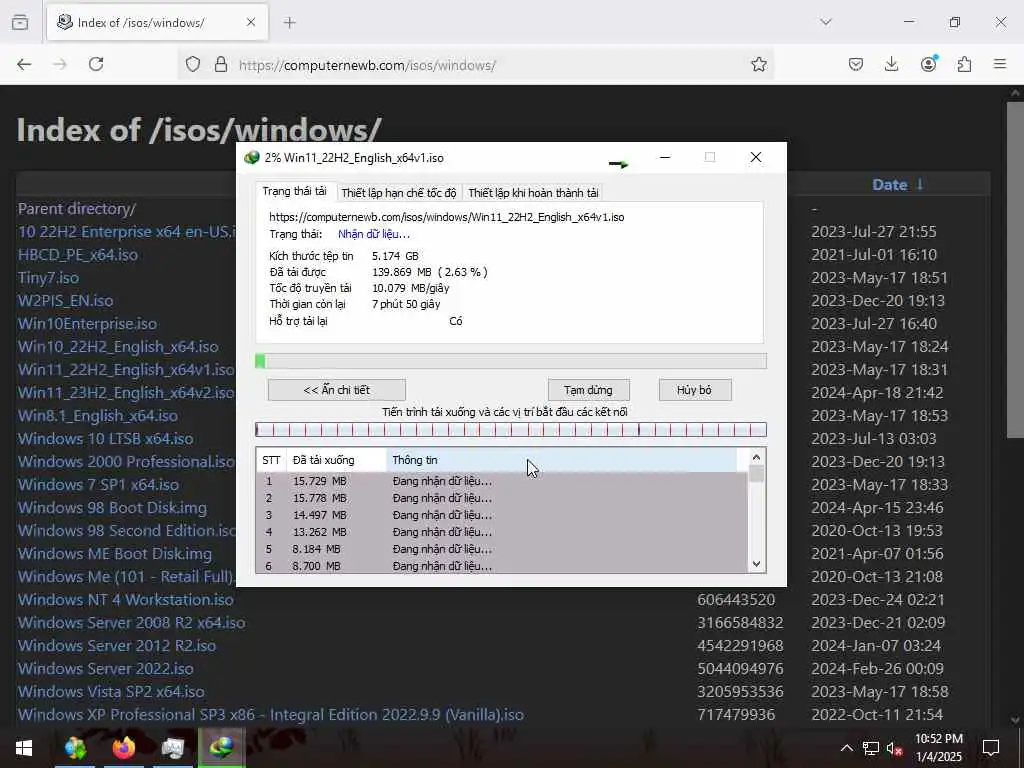Expand the list all tabs chevron
Screen dimensions: 1024x768
(x=825, y=22)
